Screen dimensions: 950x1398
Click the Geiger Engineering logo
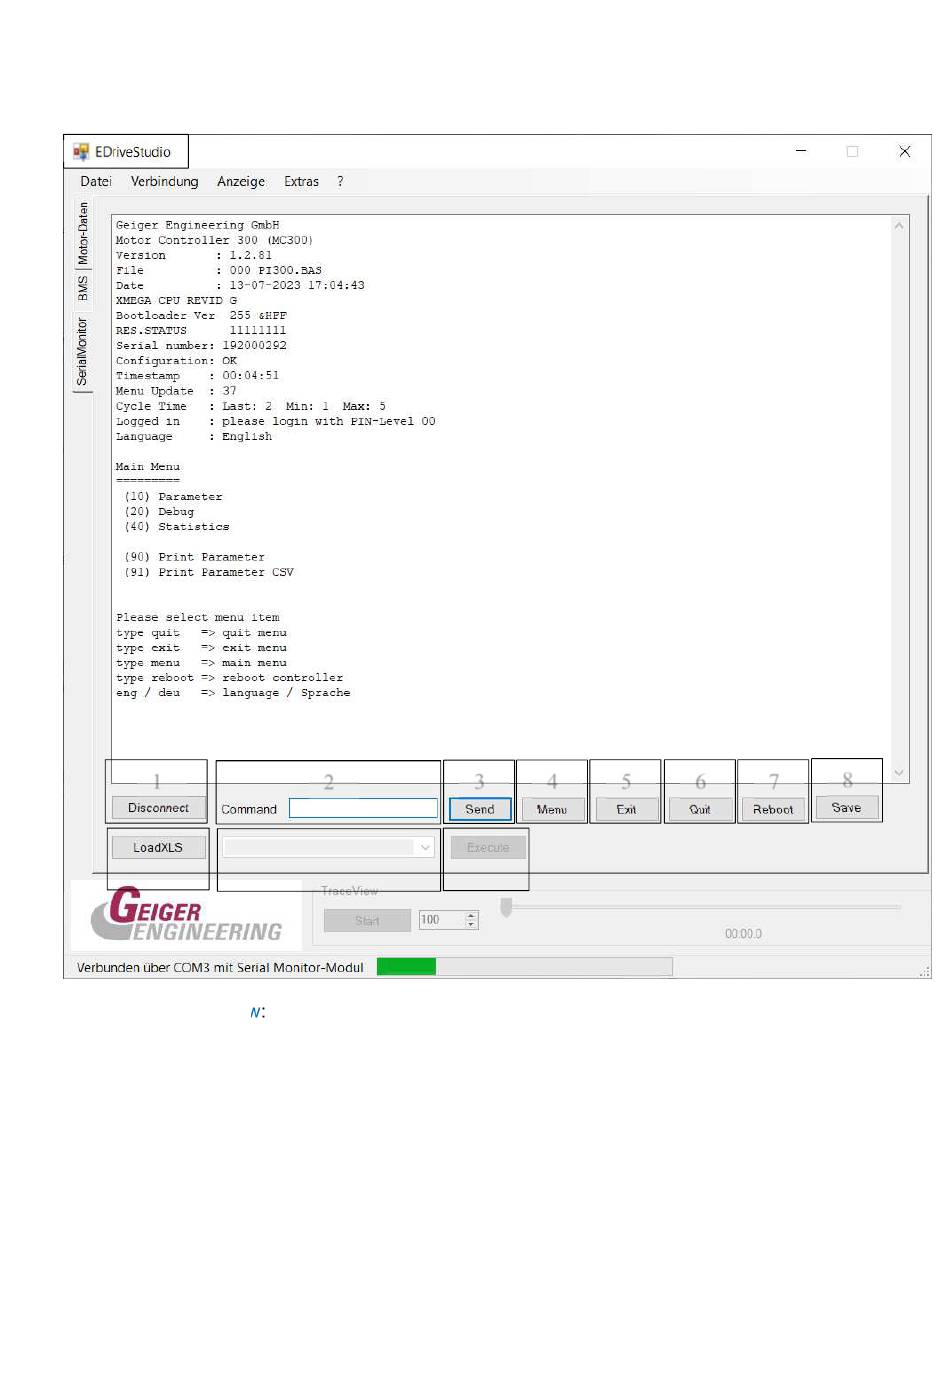pos(187,914)
